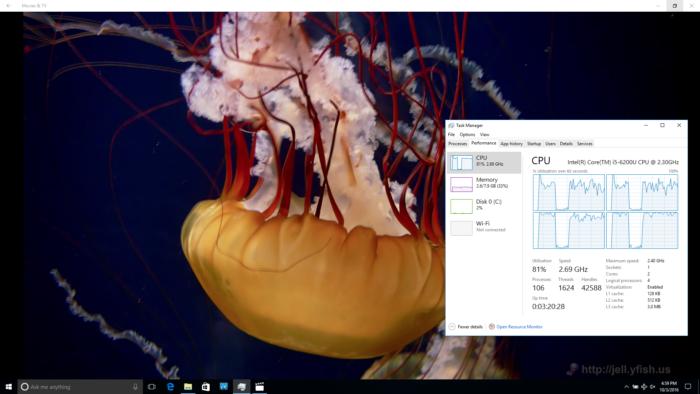The image size is (700, 394).
Task: Open Task View from taskbar
Action: point(152,386)
